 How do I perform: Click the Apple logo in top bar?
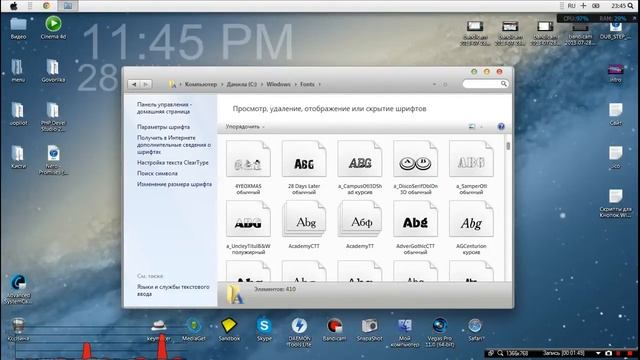click(13, 6)
